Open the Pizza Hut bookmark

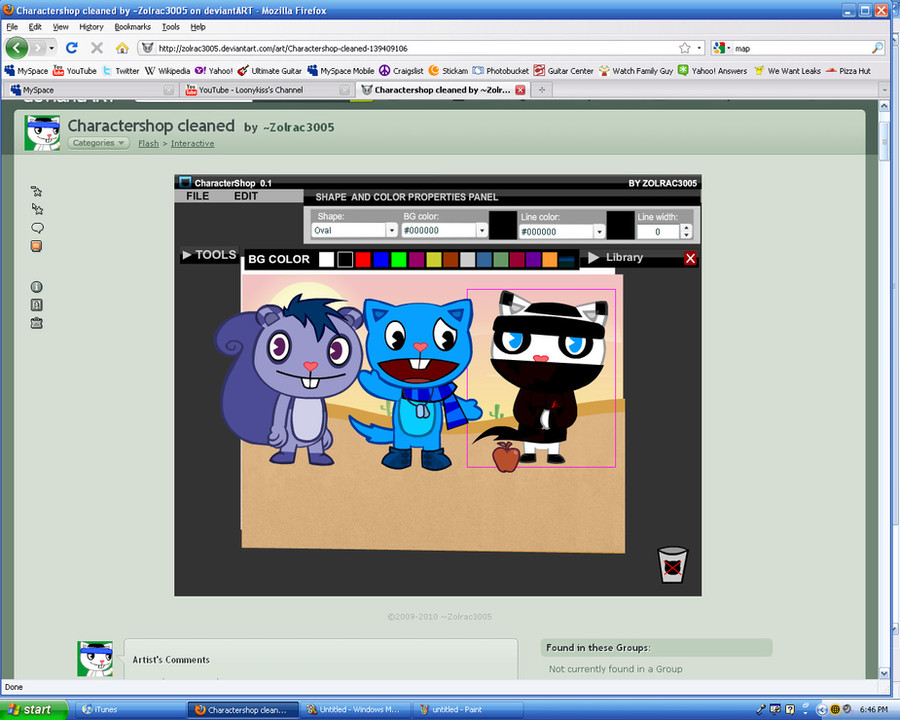[x=848, y=71]
